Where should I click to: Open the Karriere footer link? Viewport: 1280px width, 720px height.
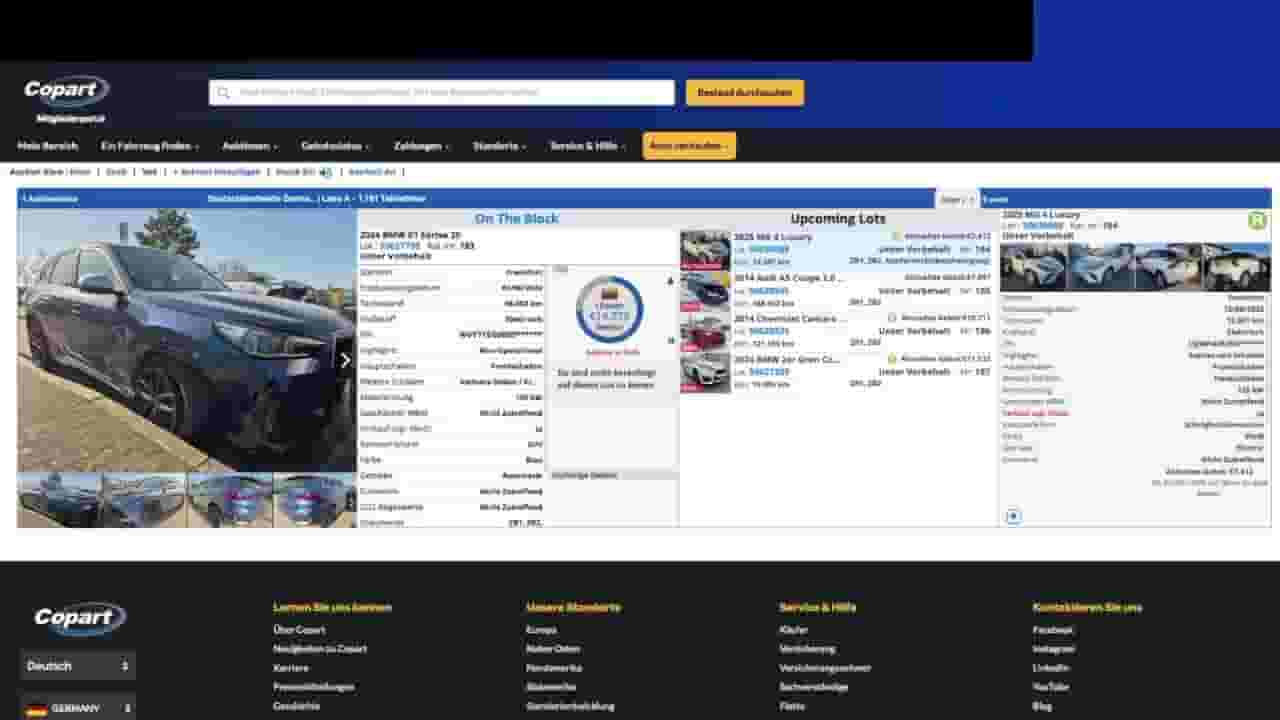pos(291,668)
